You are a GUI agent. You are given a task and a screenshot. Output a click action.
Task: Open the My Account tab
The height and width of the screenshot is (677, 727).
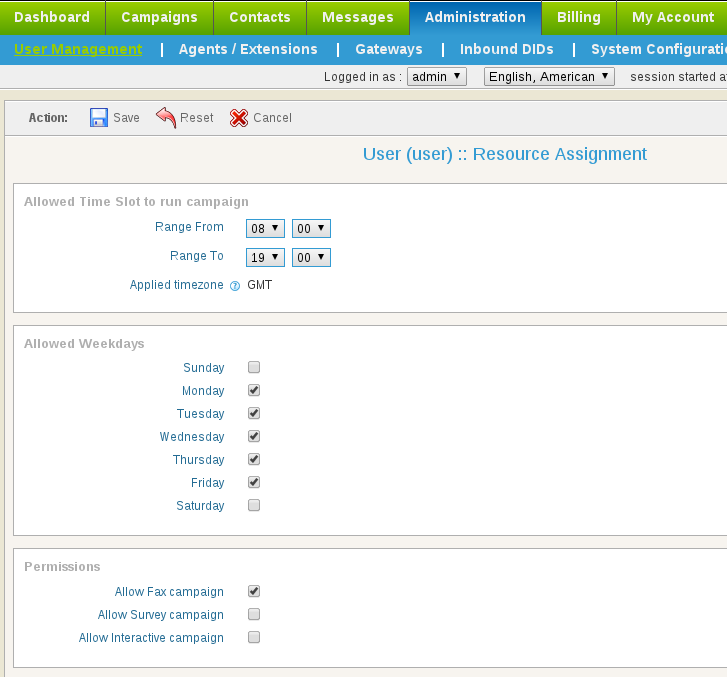point(673,18)
